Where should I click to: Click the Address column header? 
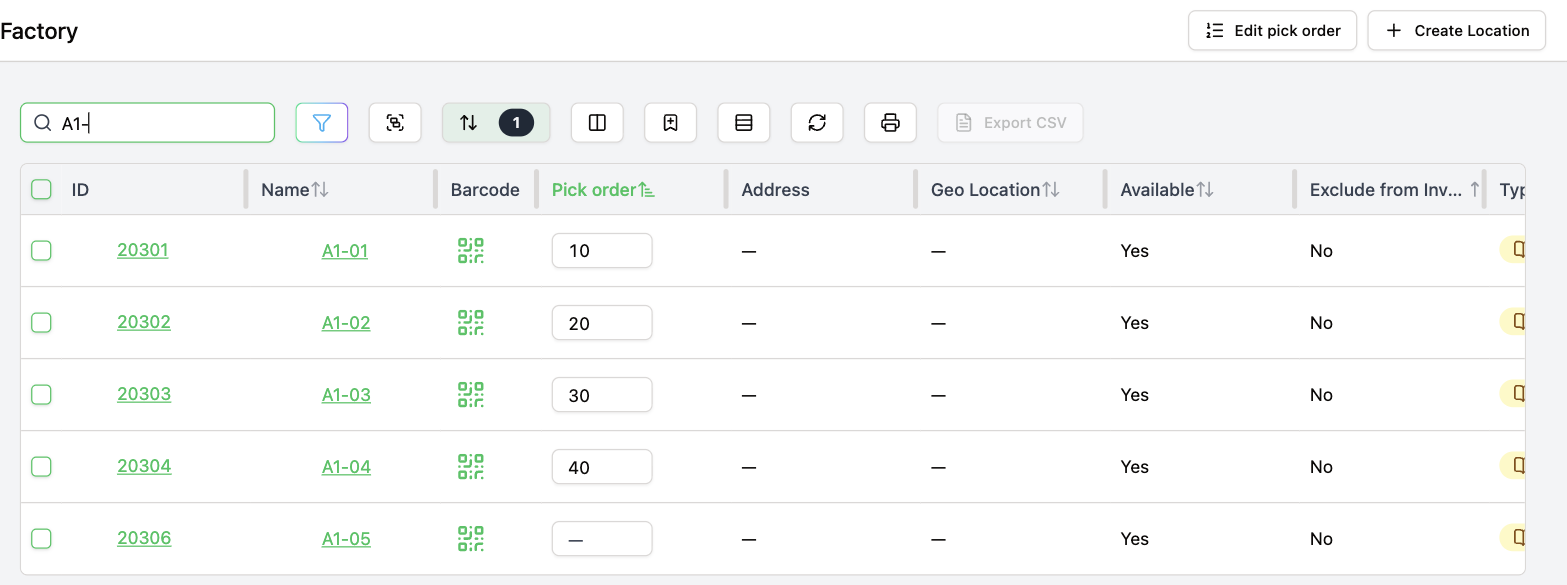click(x=776, y=190)
